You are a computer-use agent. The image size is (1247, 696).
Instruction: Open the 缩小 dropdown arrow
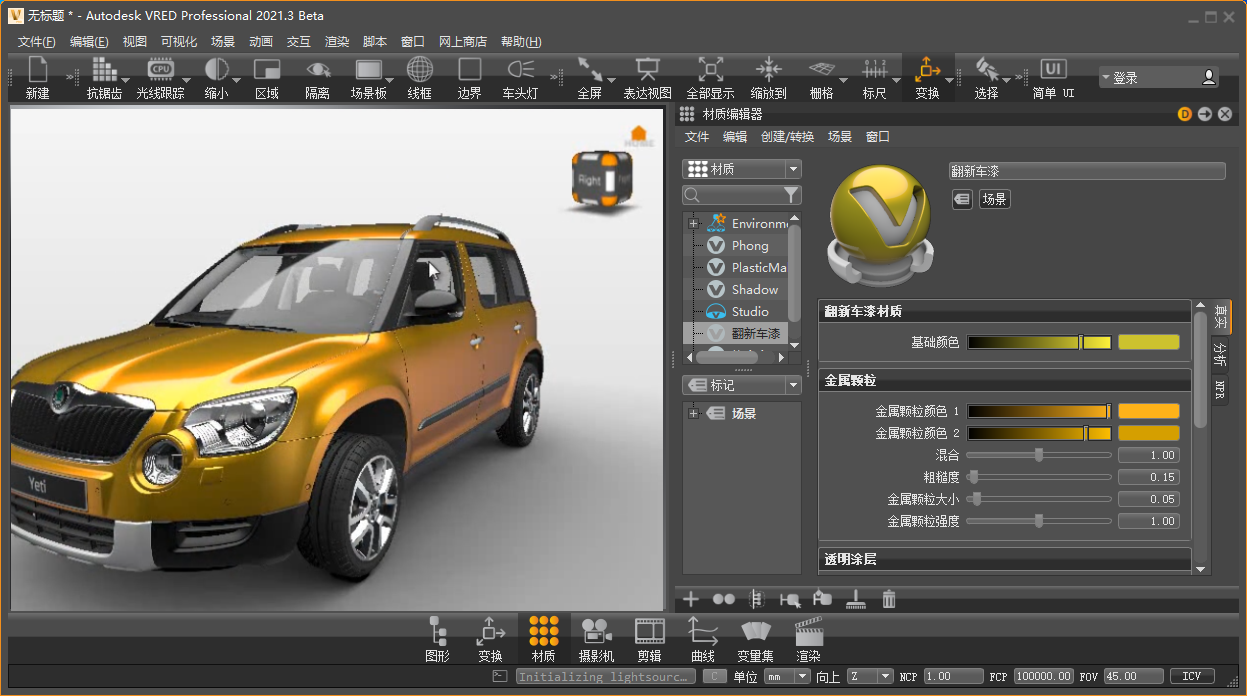(236, 80)
